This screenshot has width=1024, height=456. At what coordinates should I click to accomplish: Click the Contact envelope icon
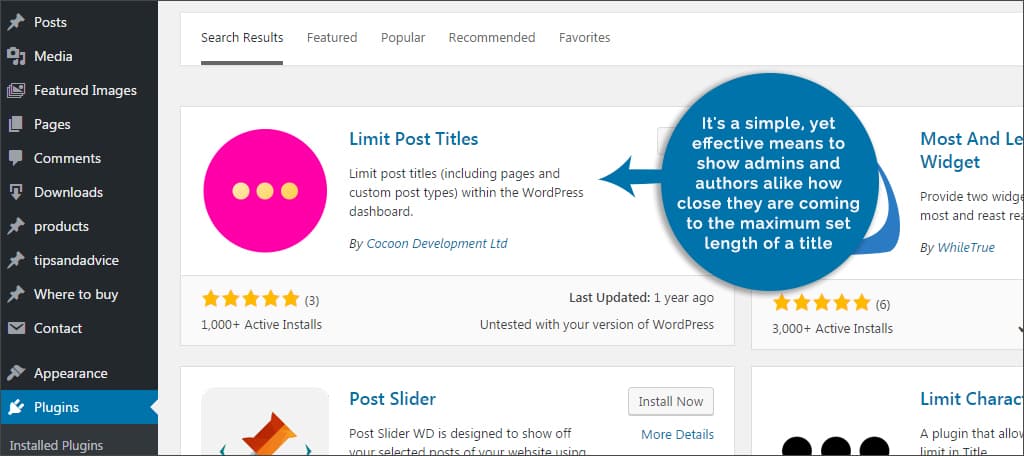click(16, 328)
